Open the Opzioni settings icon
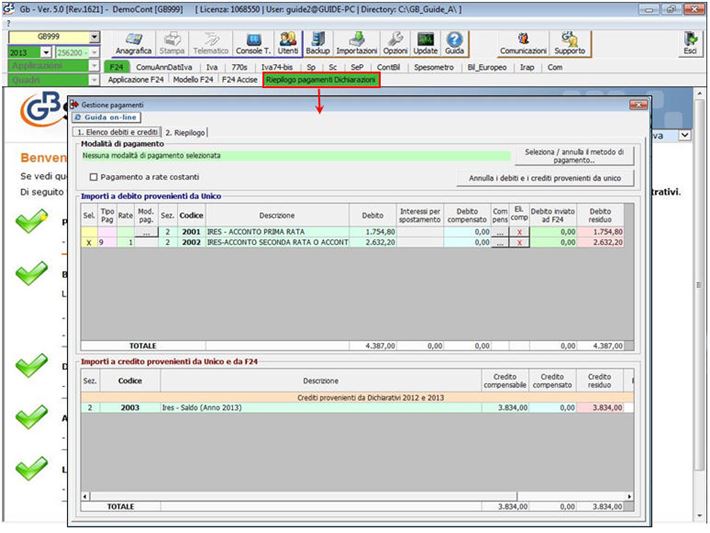Image resolution: width=710 pixels, height=533 pixels. pyautogui.click(x=395, y=44)
